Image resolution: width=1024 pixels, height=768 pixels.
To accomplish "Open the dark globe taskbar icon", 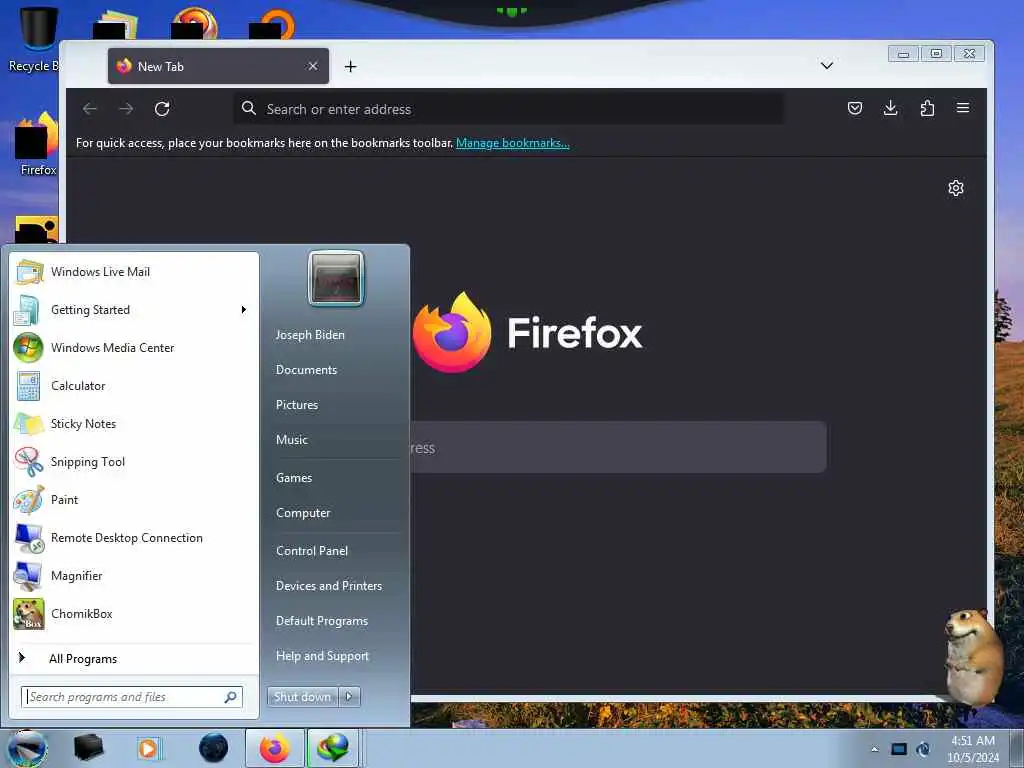I will 213,748.
